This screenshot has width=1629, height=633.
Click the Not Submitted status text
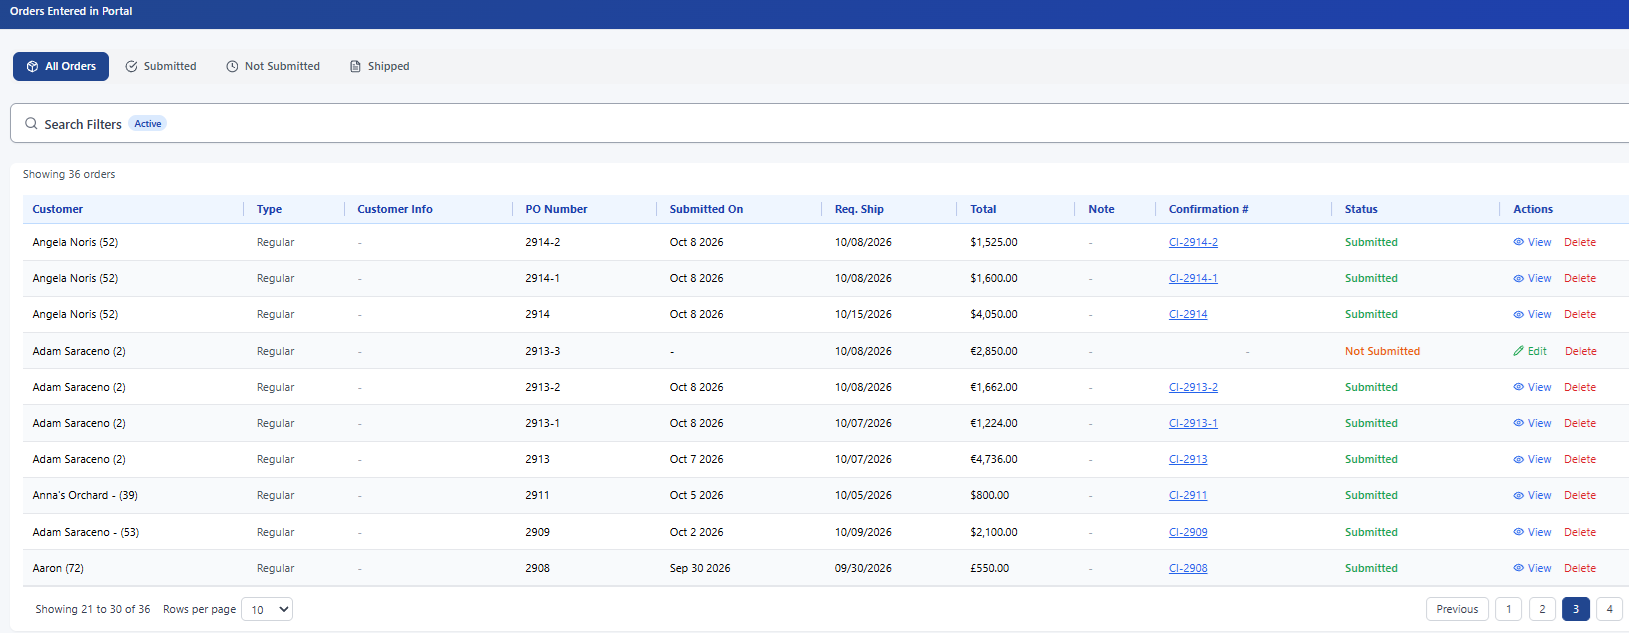click(x=1382, y=351)
